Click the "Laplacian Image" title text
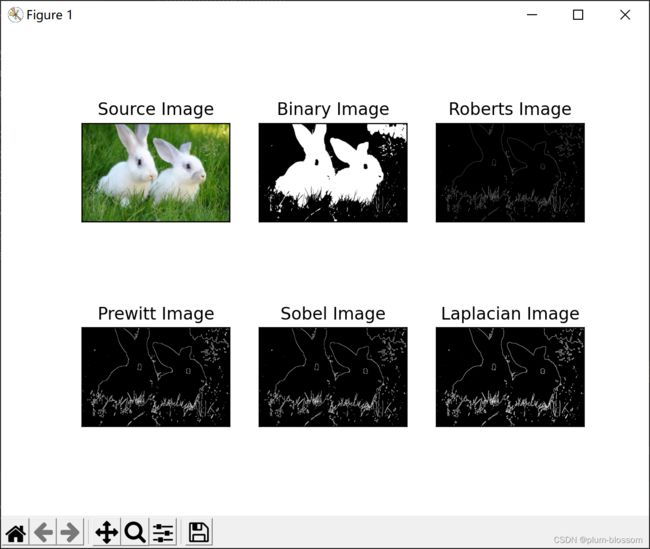 tap(510, 313)
